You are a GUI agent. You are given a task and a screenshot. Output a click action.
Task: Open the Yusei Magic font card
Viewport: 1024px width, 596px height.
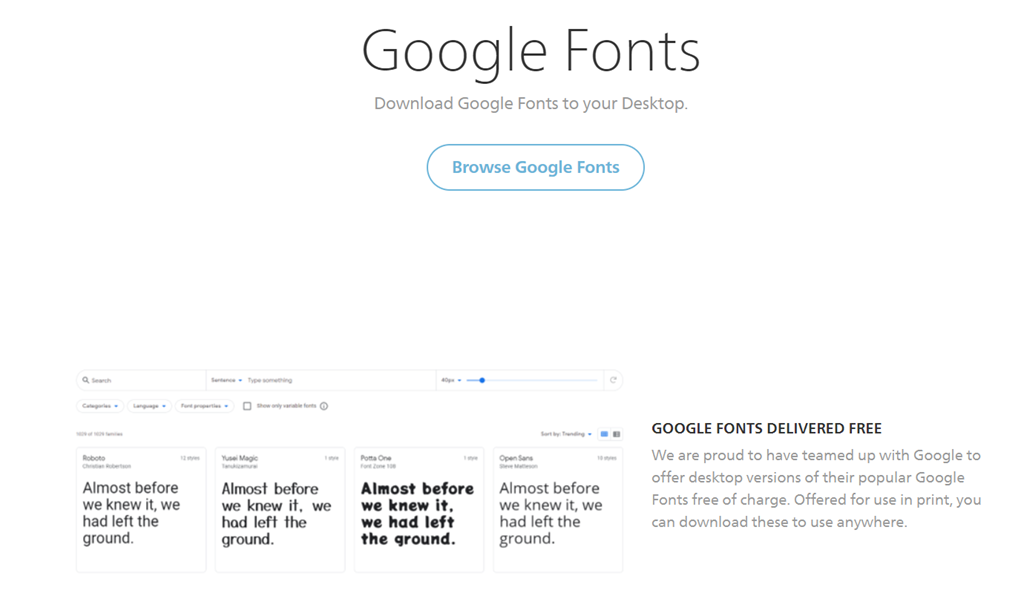280,510
